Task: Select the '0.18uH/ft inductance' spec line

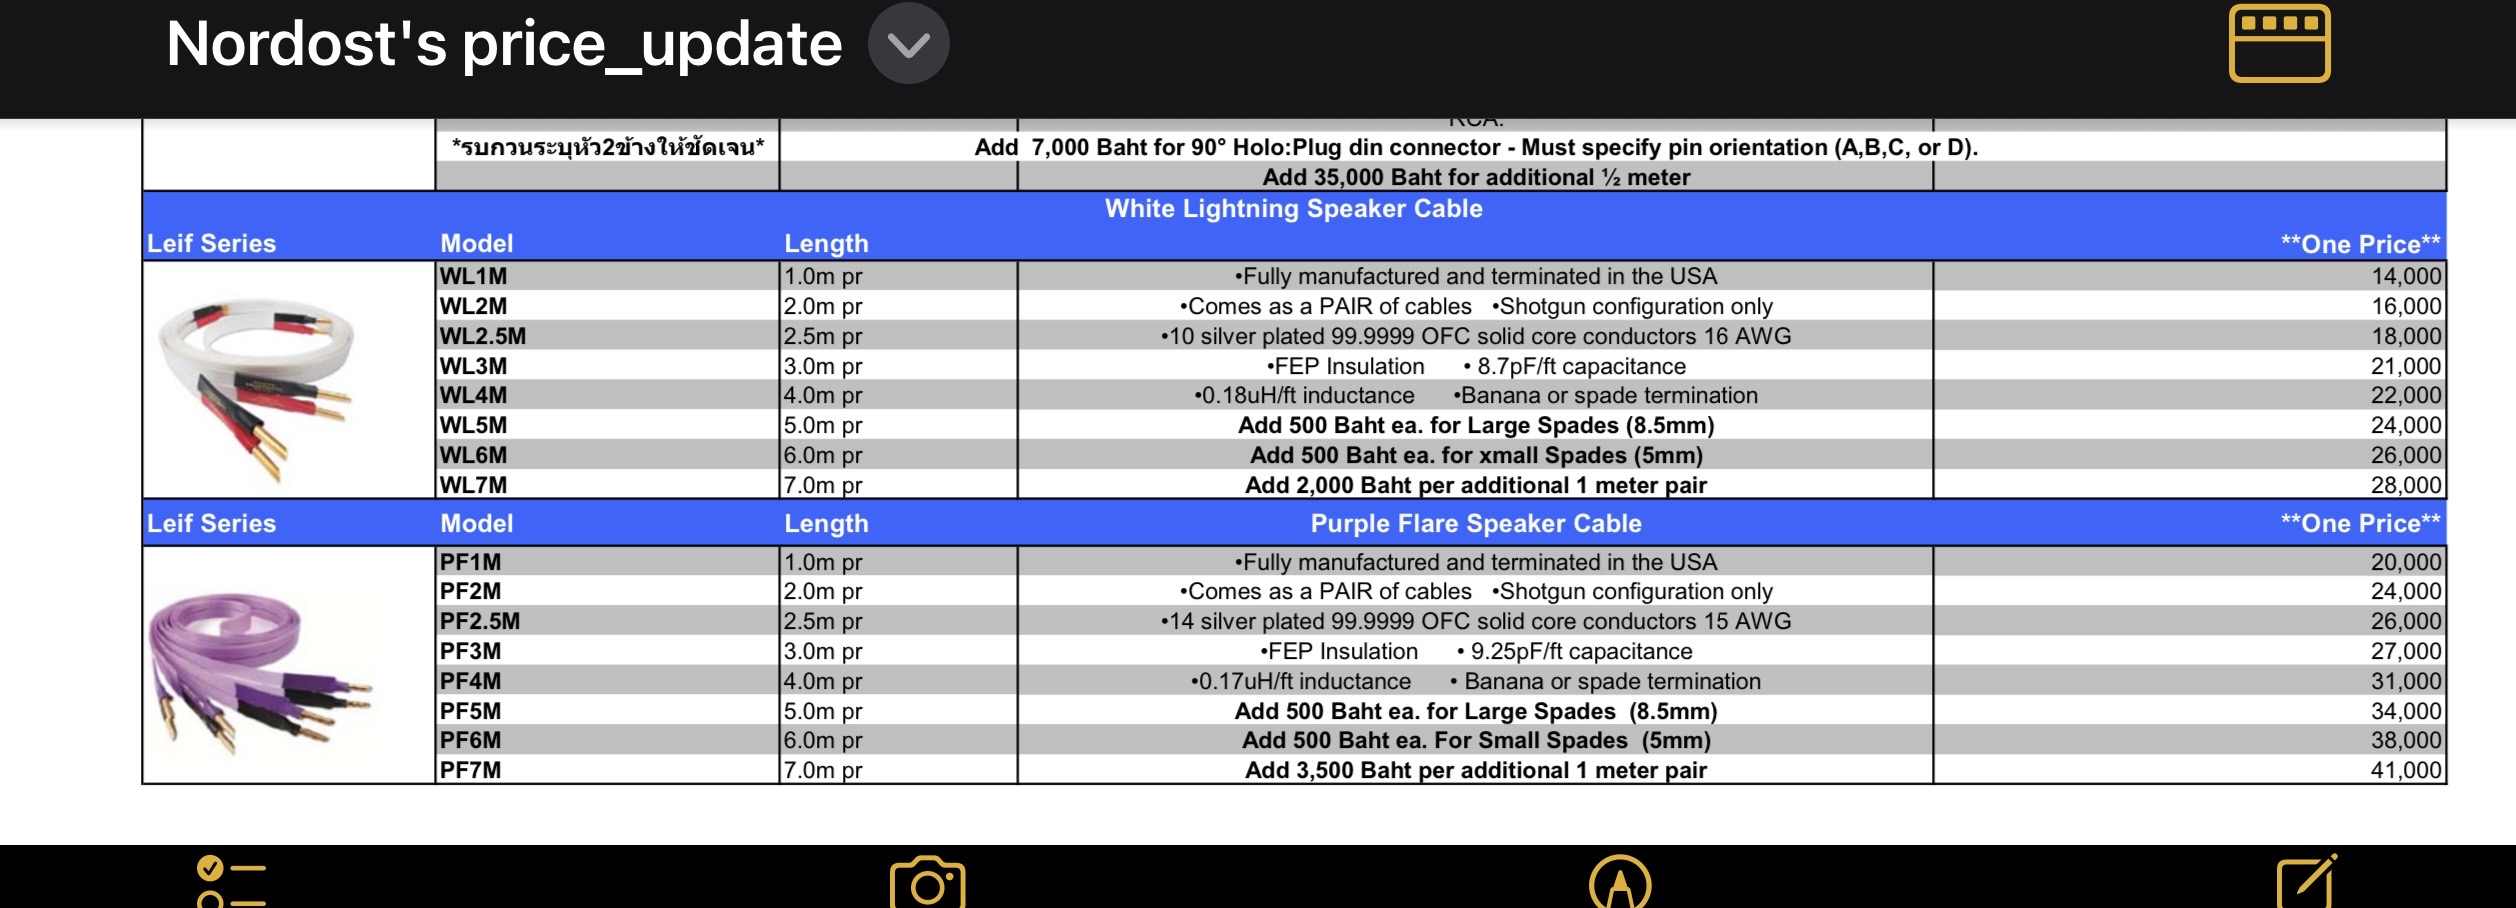Action: pyautogui.click(x=1476, y=395)
